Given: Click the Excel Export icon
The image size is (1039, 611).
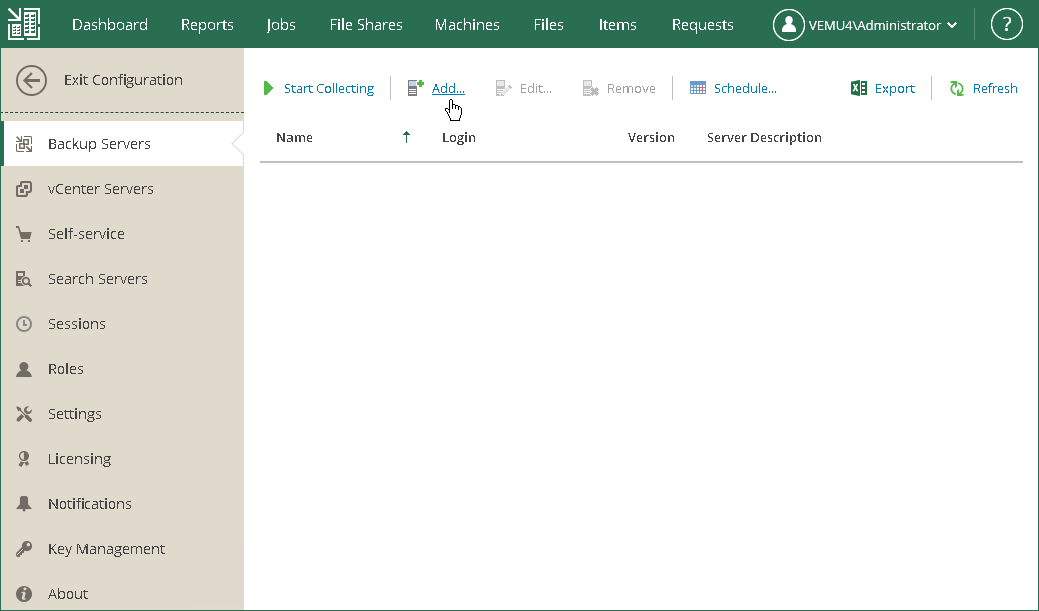Looking at the screenshot, I should click(859, 88).
